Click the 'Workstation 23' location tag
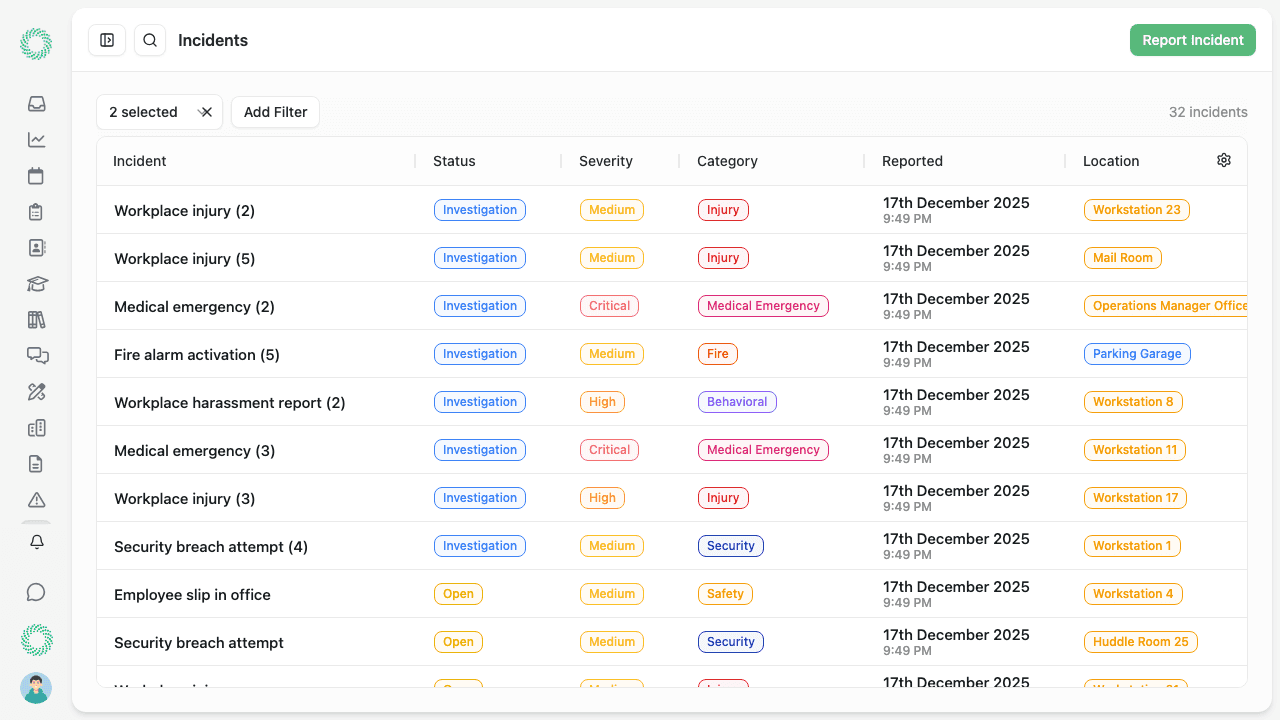The width and height of the screenshot is (1280, 720). coord(1136,210)
